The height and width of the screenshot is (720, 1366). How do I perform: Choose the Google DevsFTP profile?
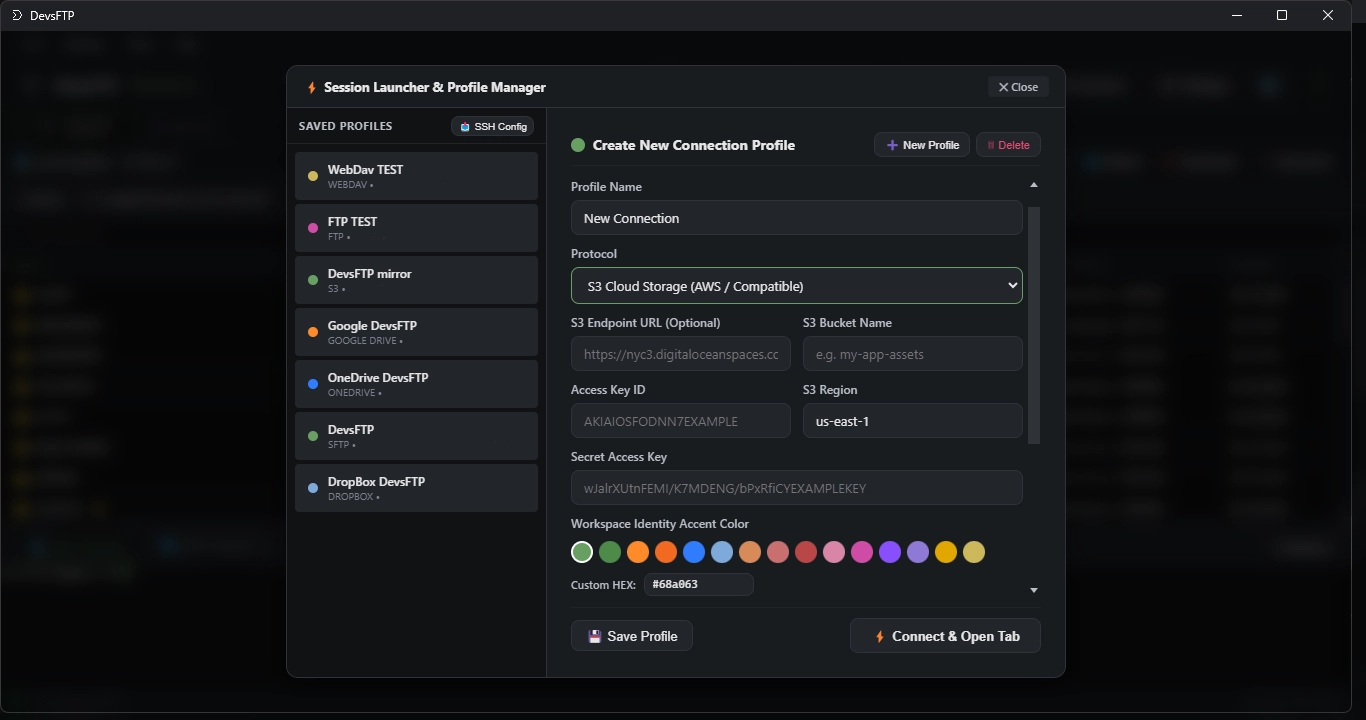[x=416, y=332]
